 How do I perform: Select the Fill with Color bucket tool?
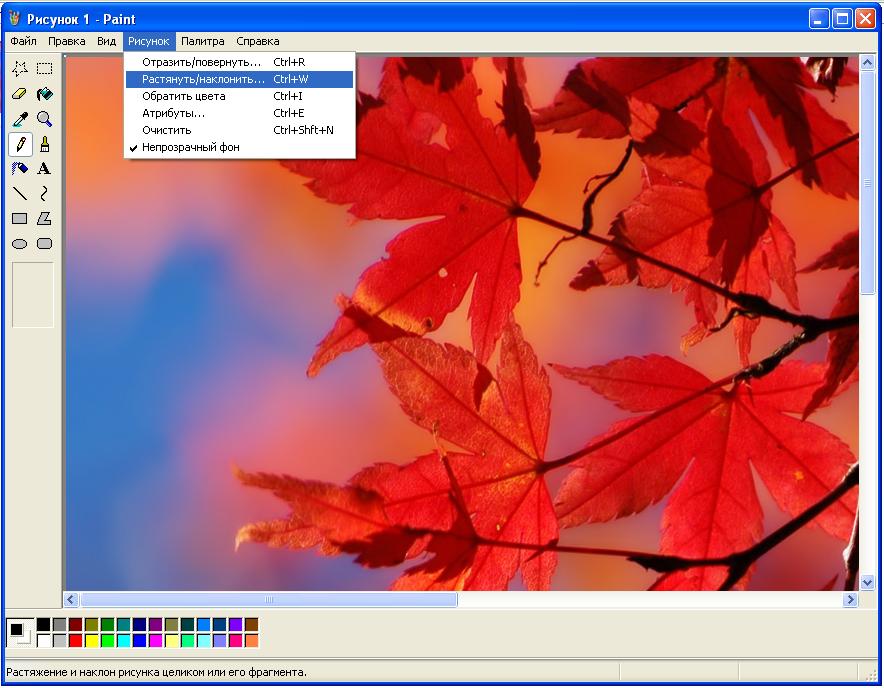(44, 94)
